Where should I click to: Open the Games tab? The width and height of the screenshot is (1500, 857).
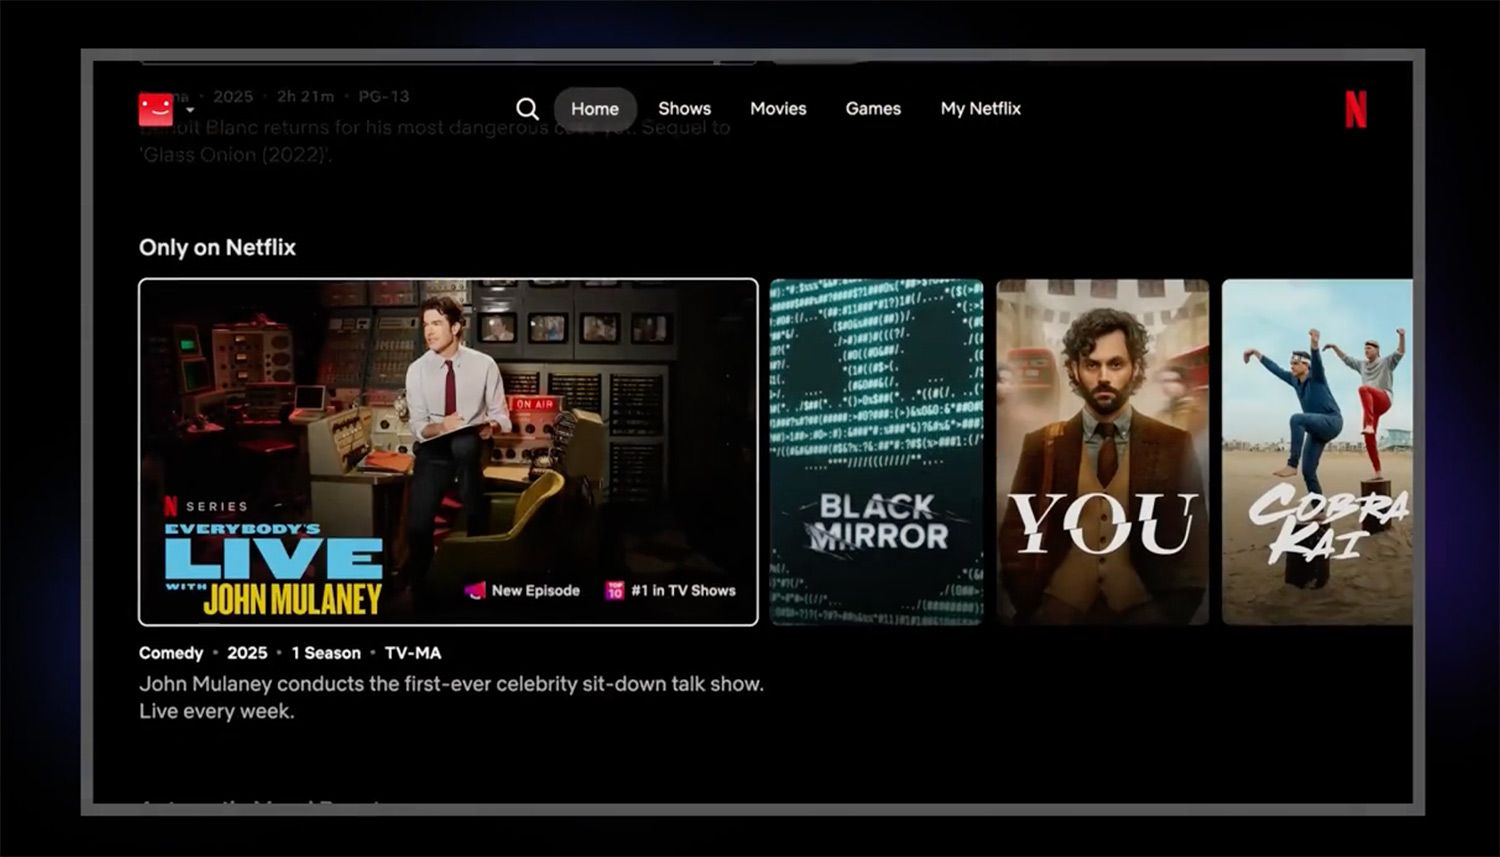click(873, 109)
